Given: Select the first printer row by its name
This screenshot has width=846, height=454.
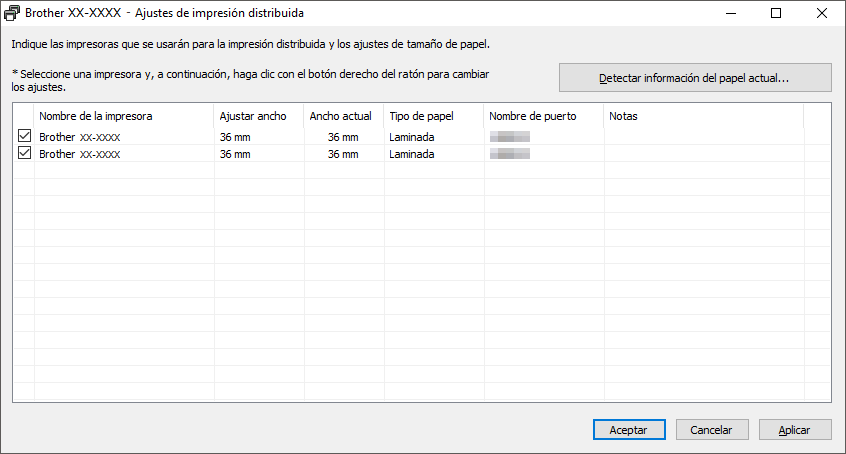Looking at the screenshot, I should [80, 137].
